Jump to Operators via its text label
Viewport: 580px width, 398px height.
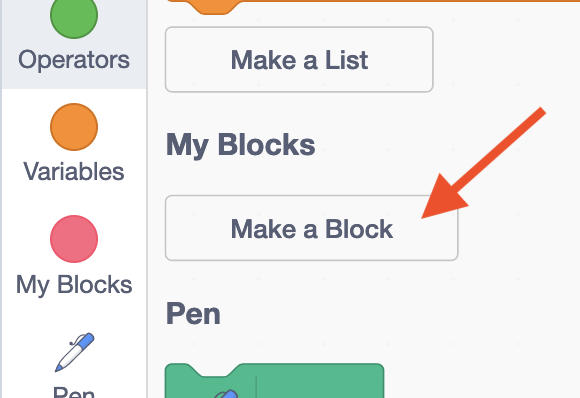74,60
